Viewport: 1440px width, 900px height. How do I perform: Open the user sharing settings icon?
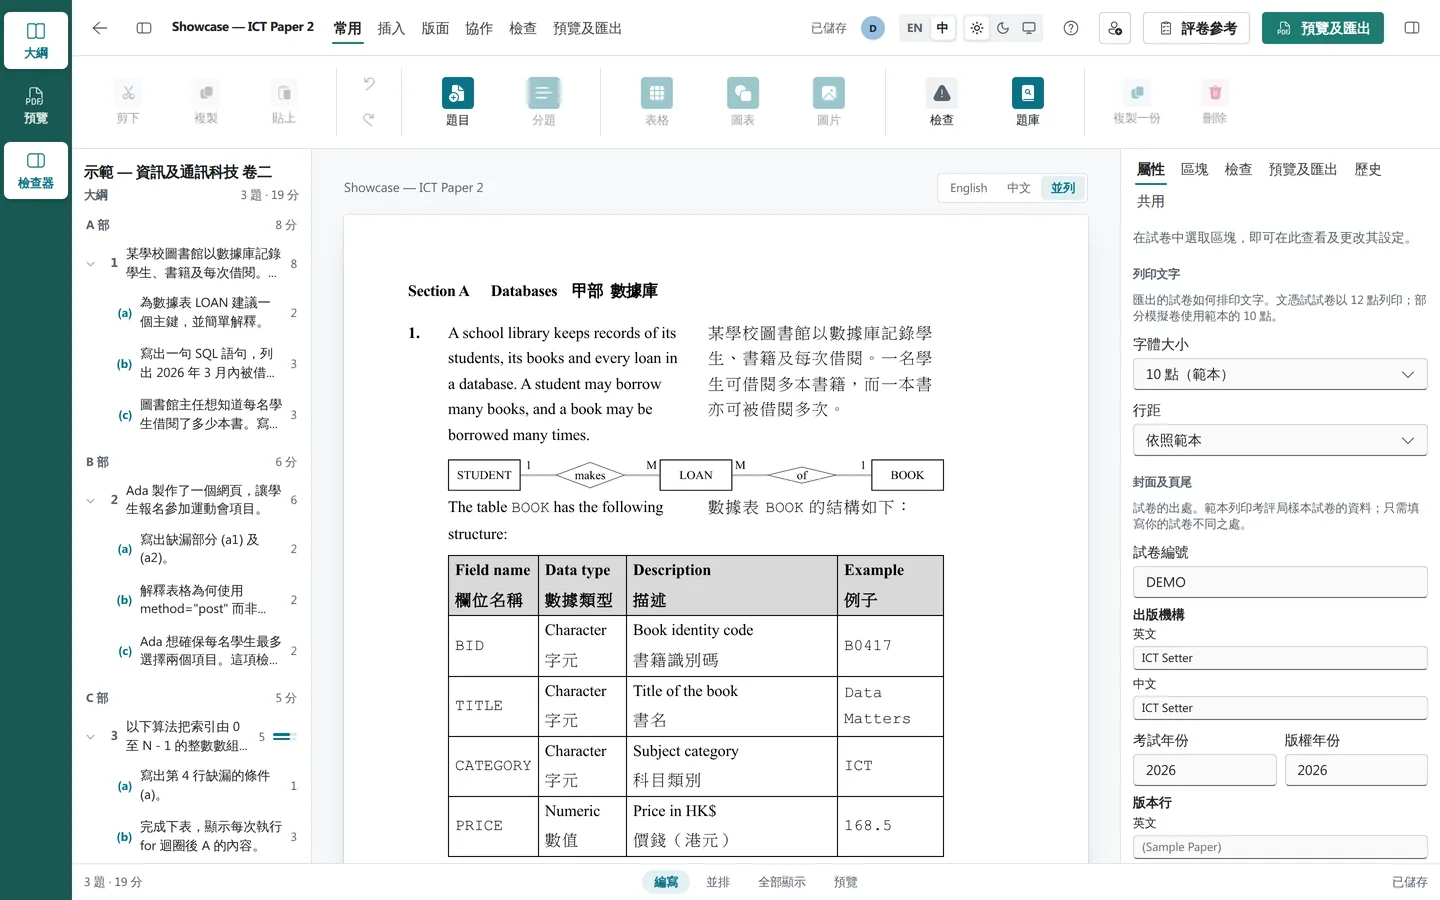point(1115,28)
